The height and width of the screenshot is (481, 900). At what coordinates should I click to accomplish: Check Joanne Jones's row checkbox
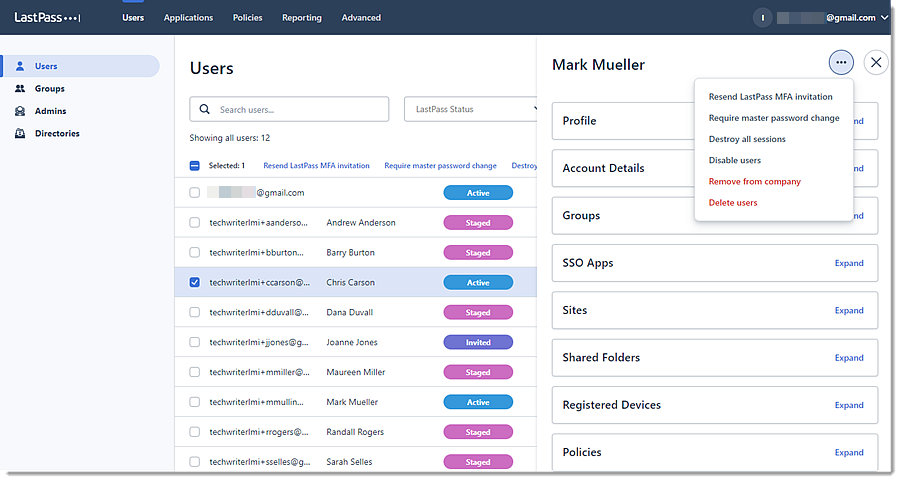point(195,342)
